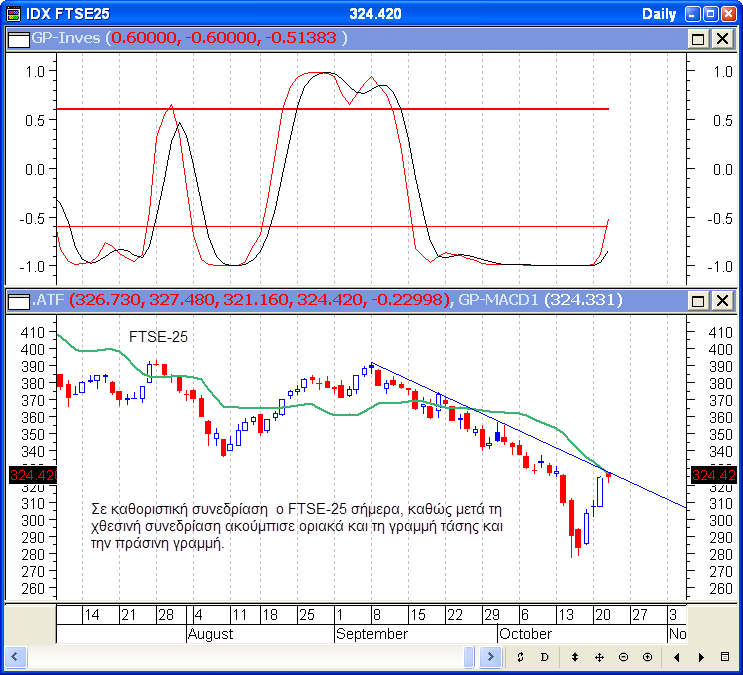This screenshot has width=743, height=675.
Task: Zoom out with the minus magnifier icon
Action: pyautogui.click(x=623, y=657)
